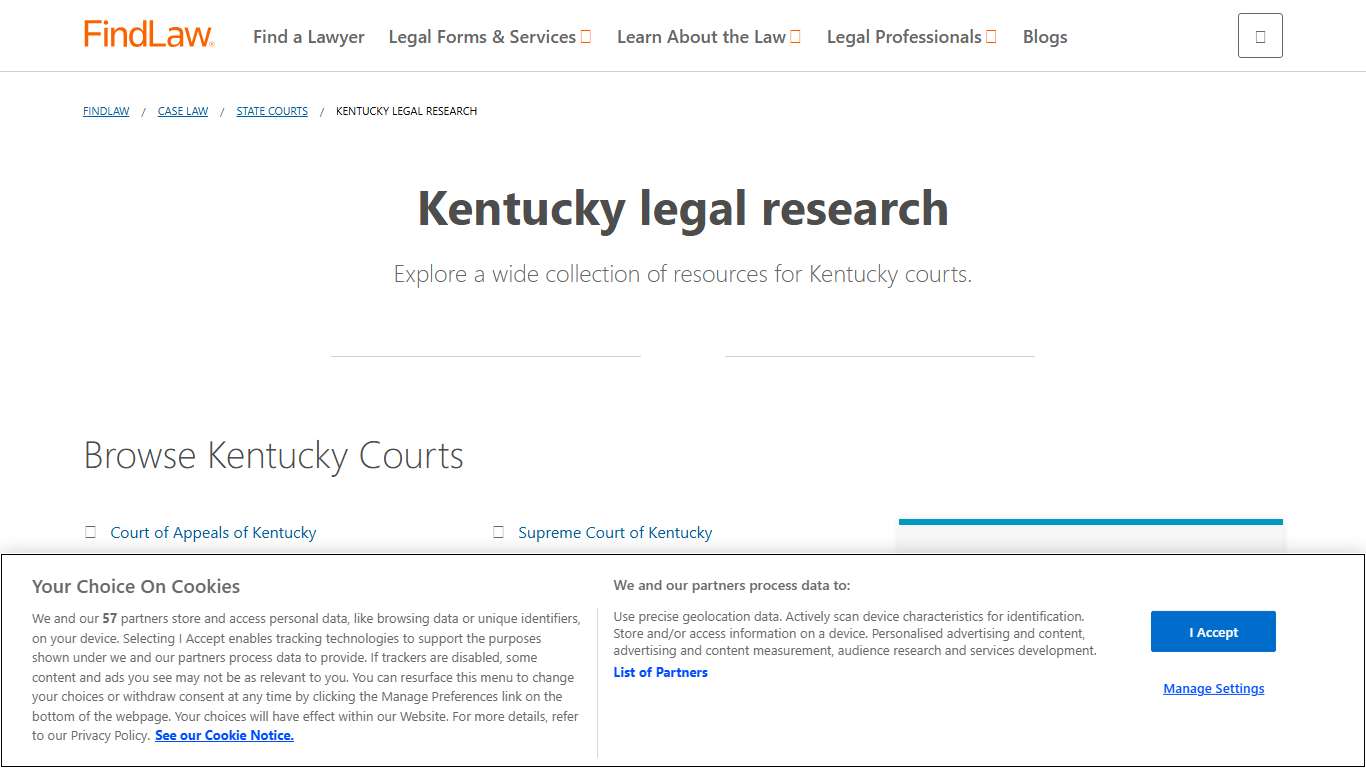Click the teal bar atop the sidebar card
The image size is (1366, 768).
point(1090,520)
